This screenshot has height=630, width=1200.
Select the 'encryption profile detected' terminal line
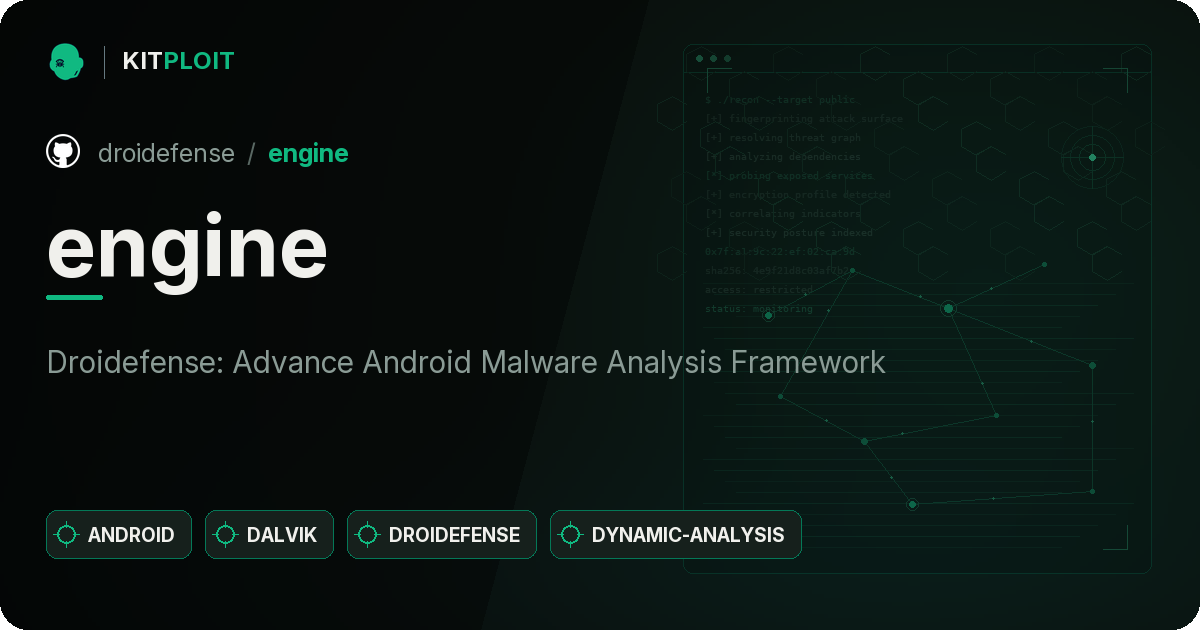[x=797, y=195]
